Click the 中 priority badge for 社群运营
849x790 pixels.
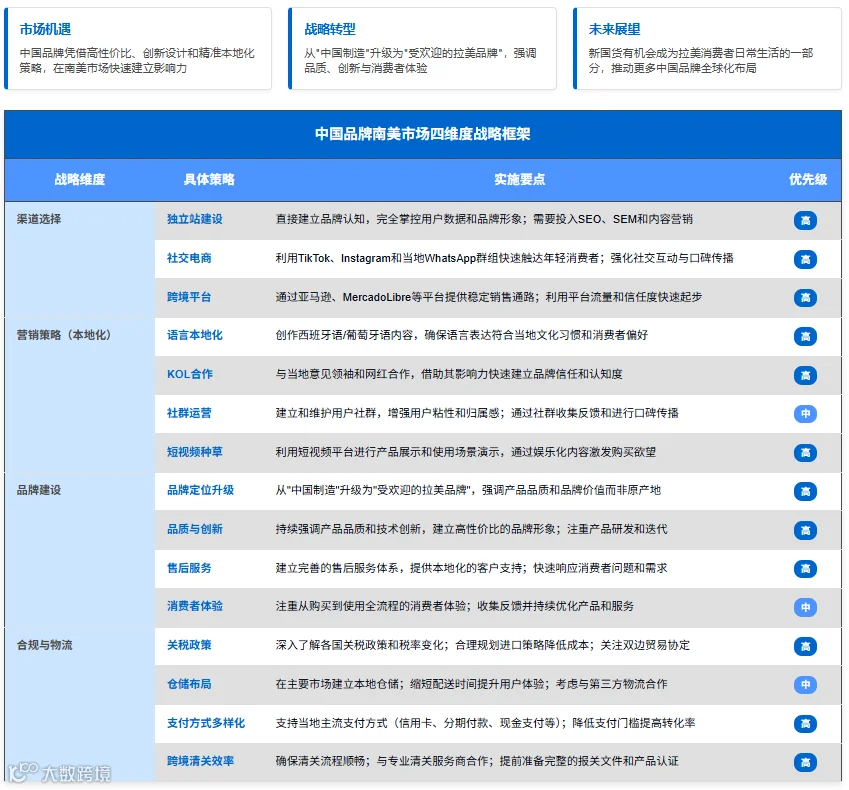click(x=805, y=414)
